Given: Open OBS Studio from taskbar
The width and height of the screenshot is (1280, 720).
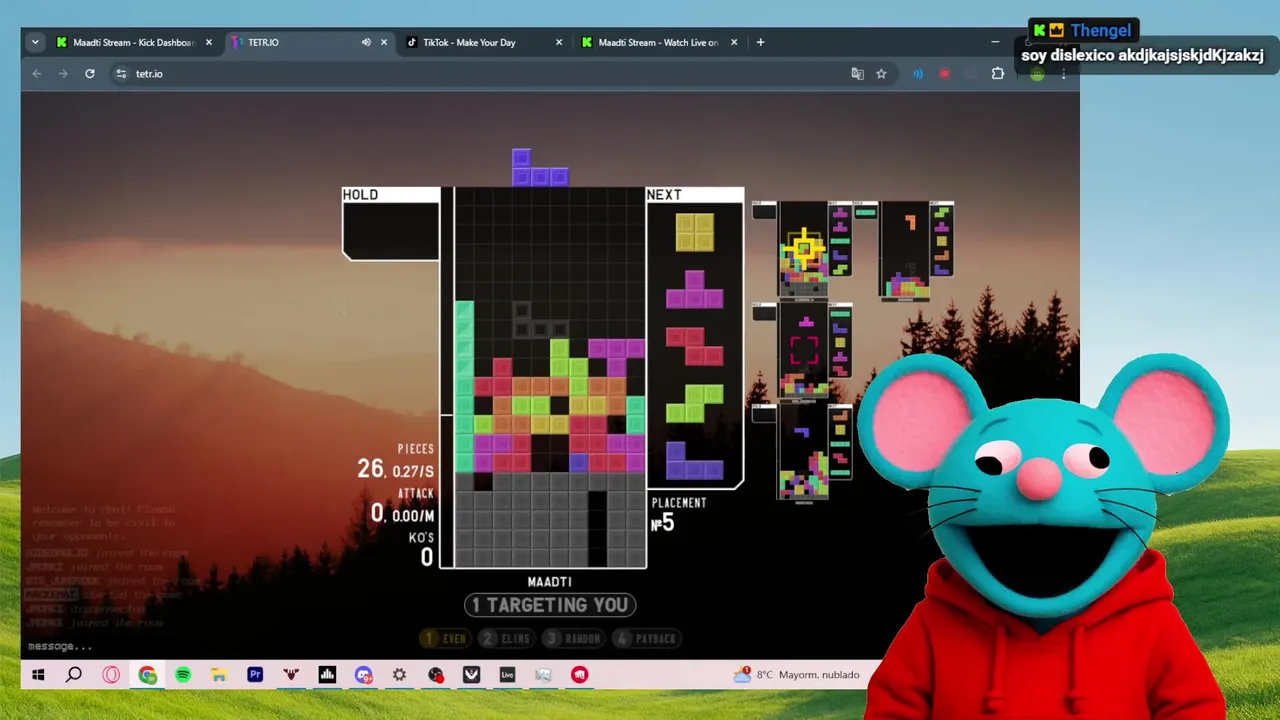Looking at the screenshot, I should [435, 675].
